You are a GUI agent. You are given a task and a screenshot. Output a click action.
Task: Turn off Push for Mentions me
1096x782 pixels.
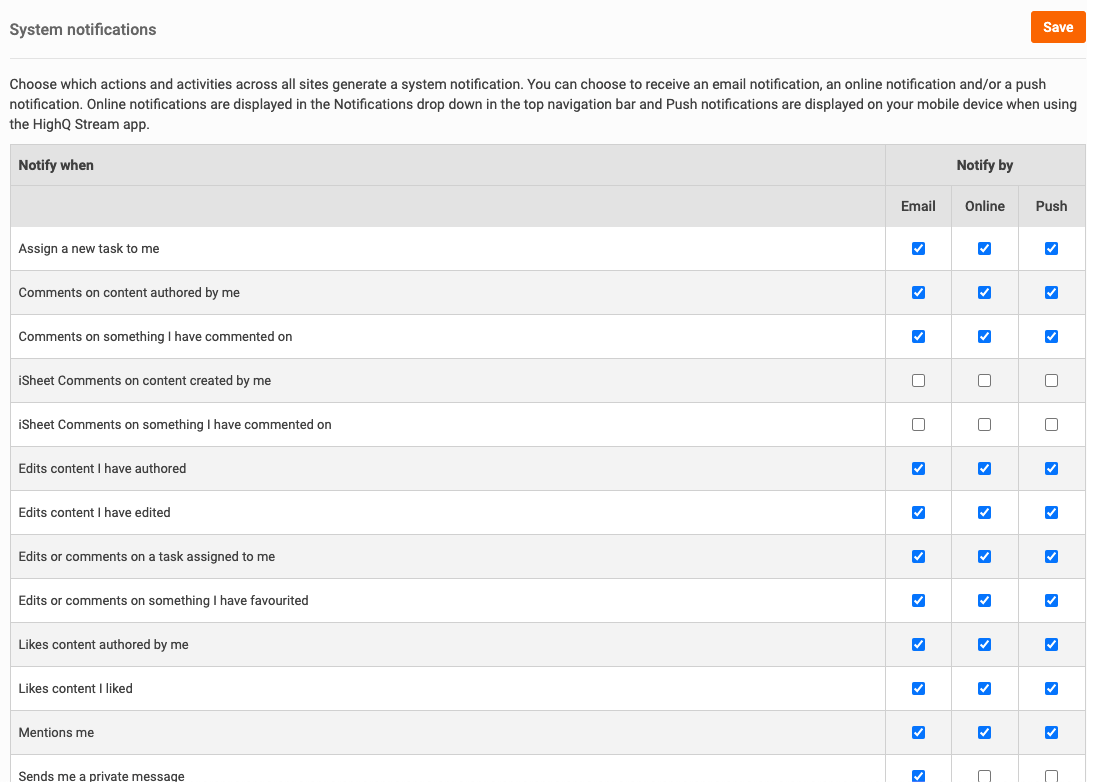coord(1051,733)
